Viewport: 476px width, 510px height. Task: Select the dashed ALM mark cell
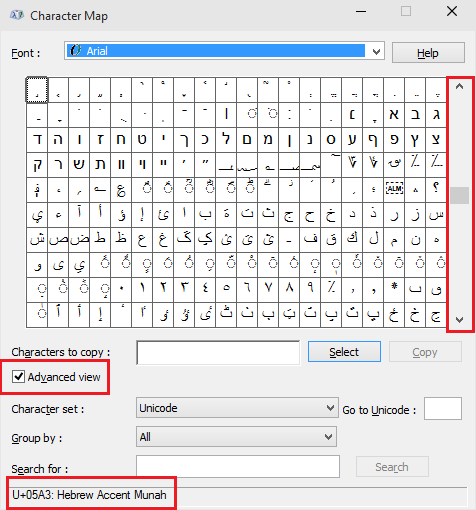(x=394, y=190)
